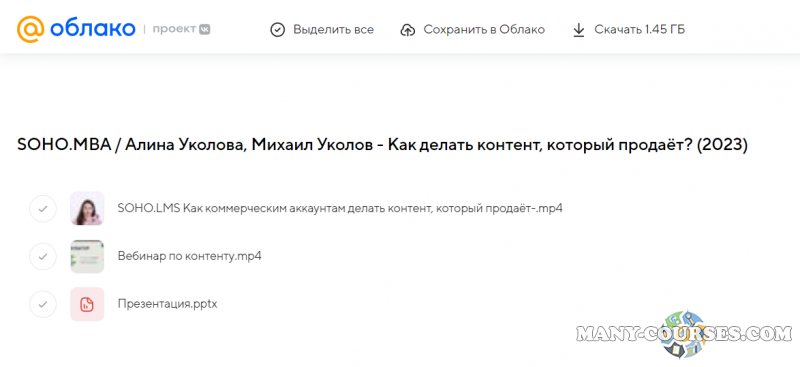Open the SOHO.LMS video thumbnail
The image size is (800, 367).
coord(87,208)
